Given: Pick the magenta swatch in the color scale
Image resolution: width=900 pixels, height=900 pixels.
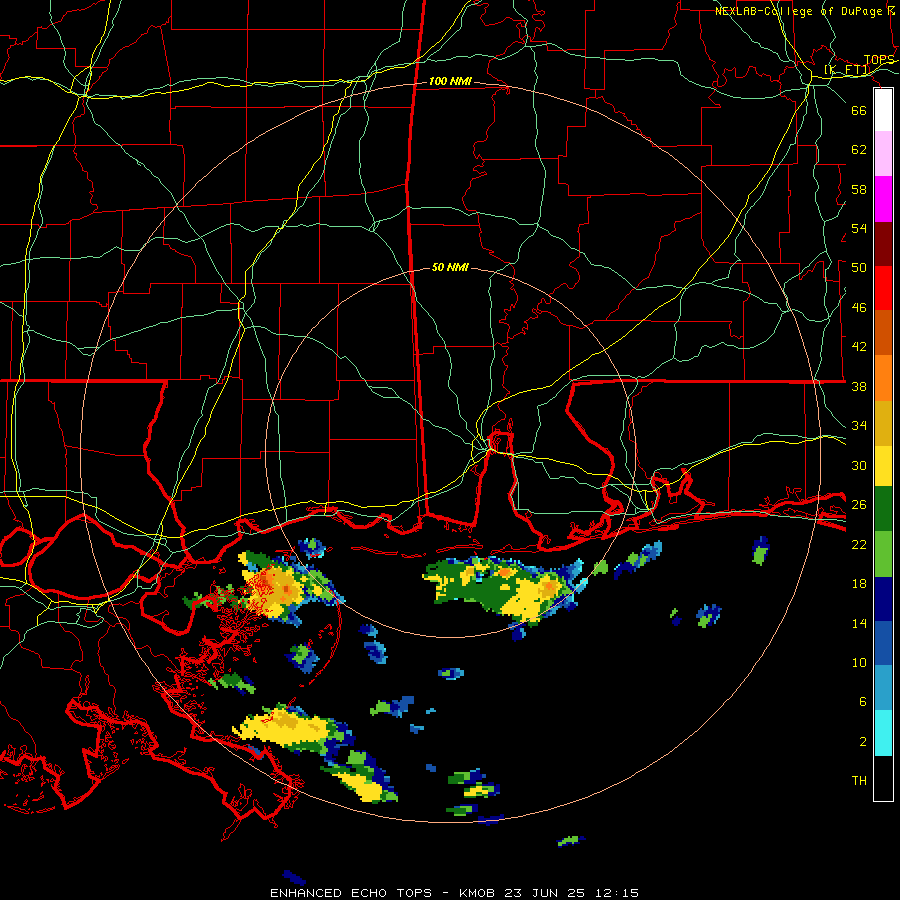Looking at the screenshot, I should (x=883, y=199).
